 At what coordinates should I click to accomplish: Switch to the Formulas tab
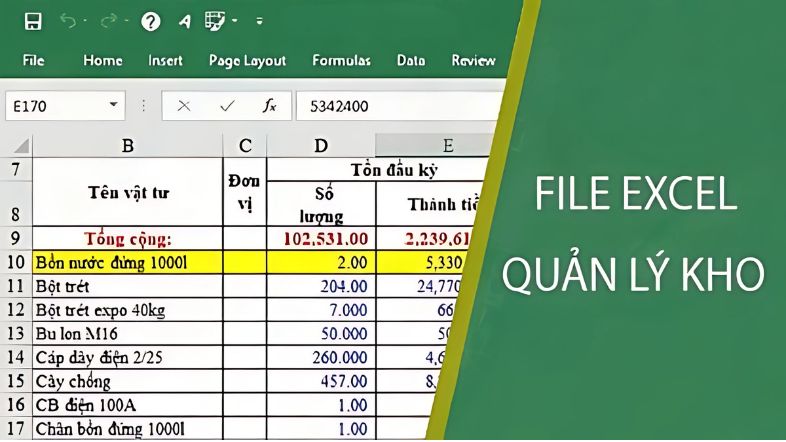pyautogui.click(x=341, y=60)
